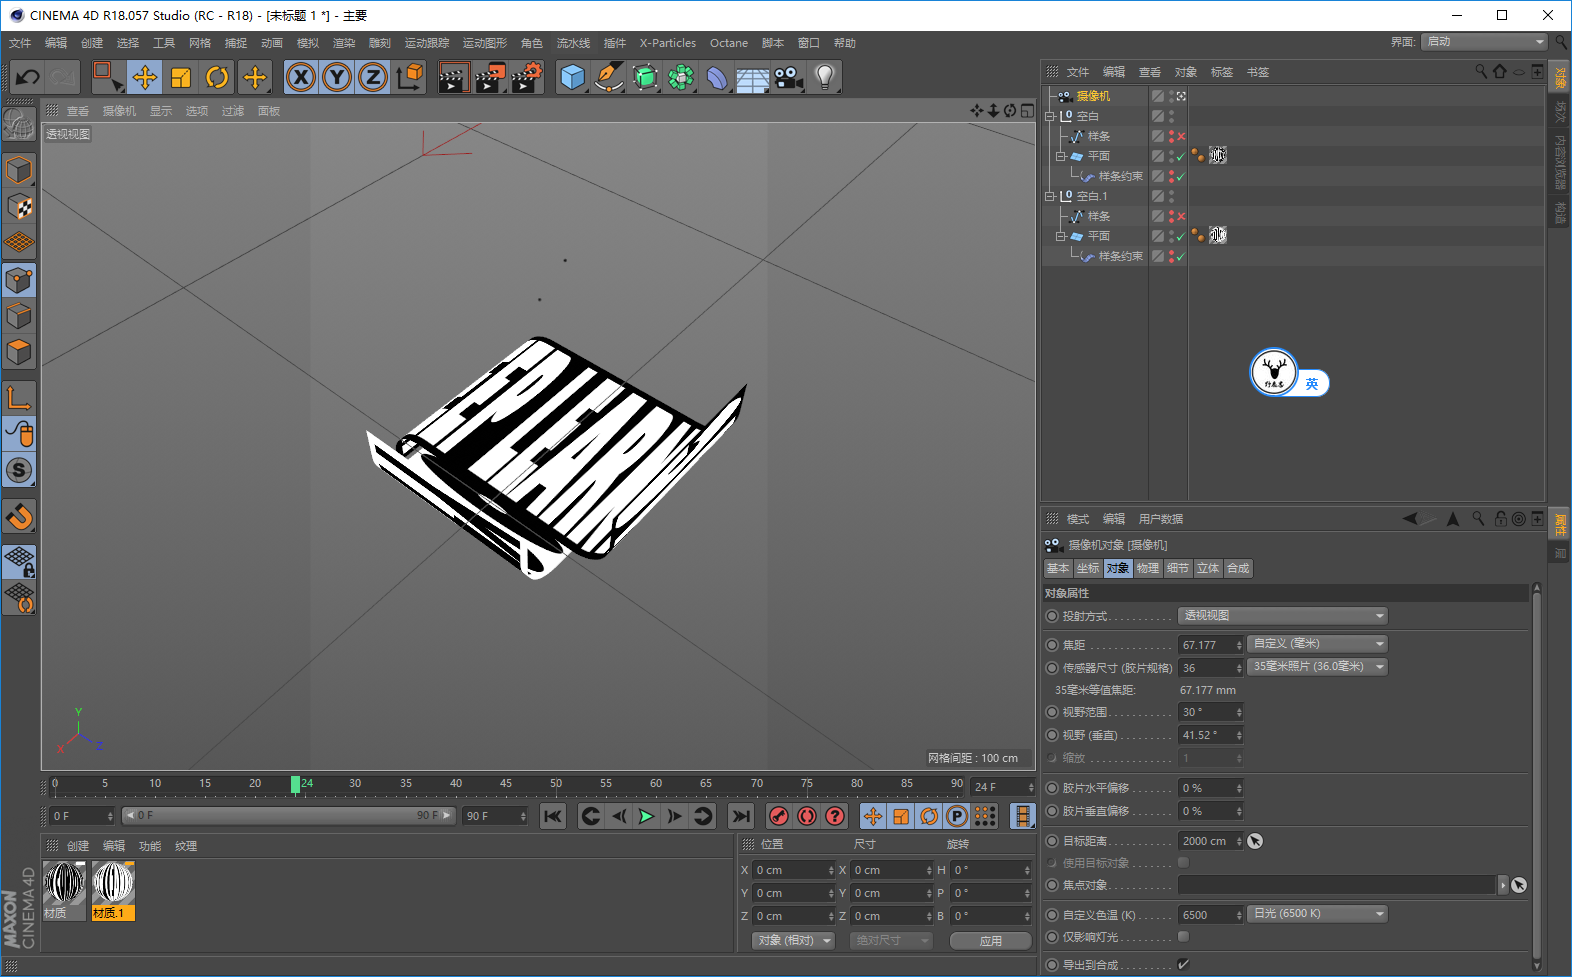
Task: Select the Scale tool
Action: click(x=181, y=77)
